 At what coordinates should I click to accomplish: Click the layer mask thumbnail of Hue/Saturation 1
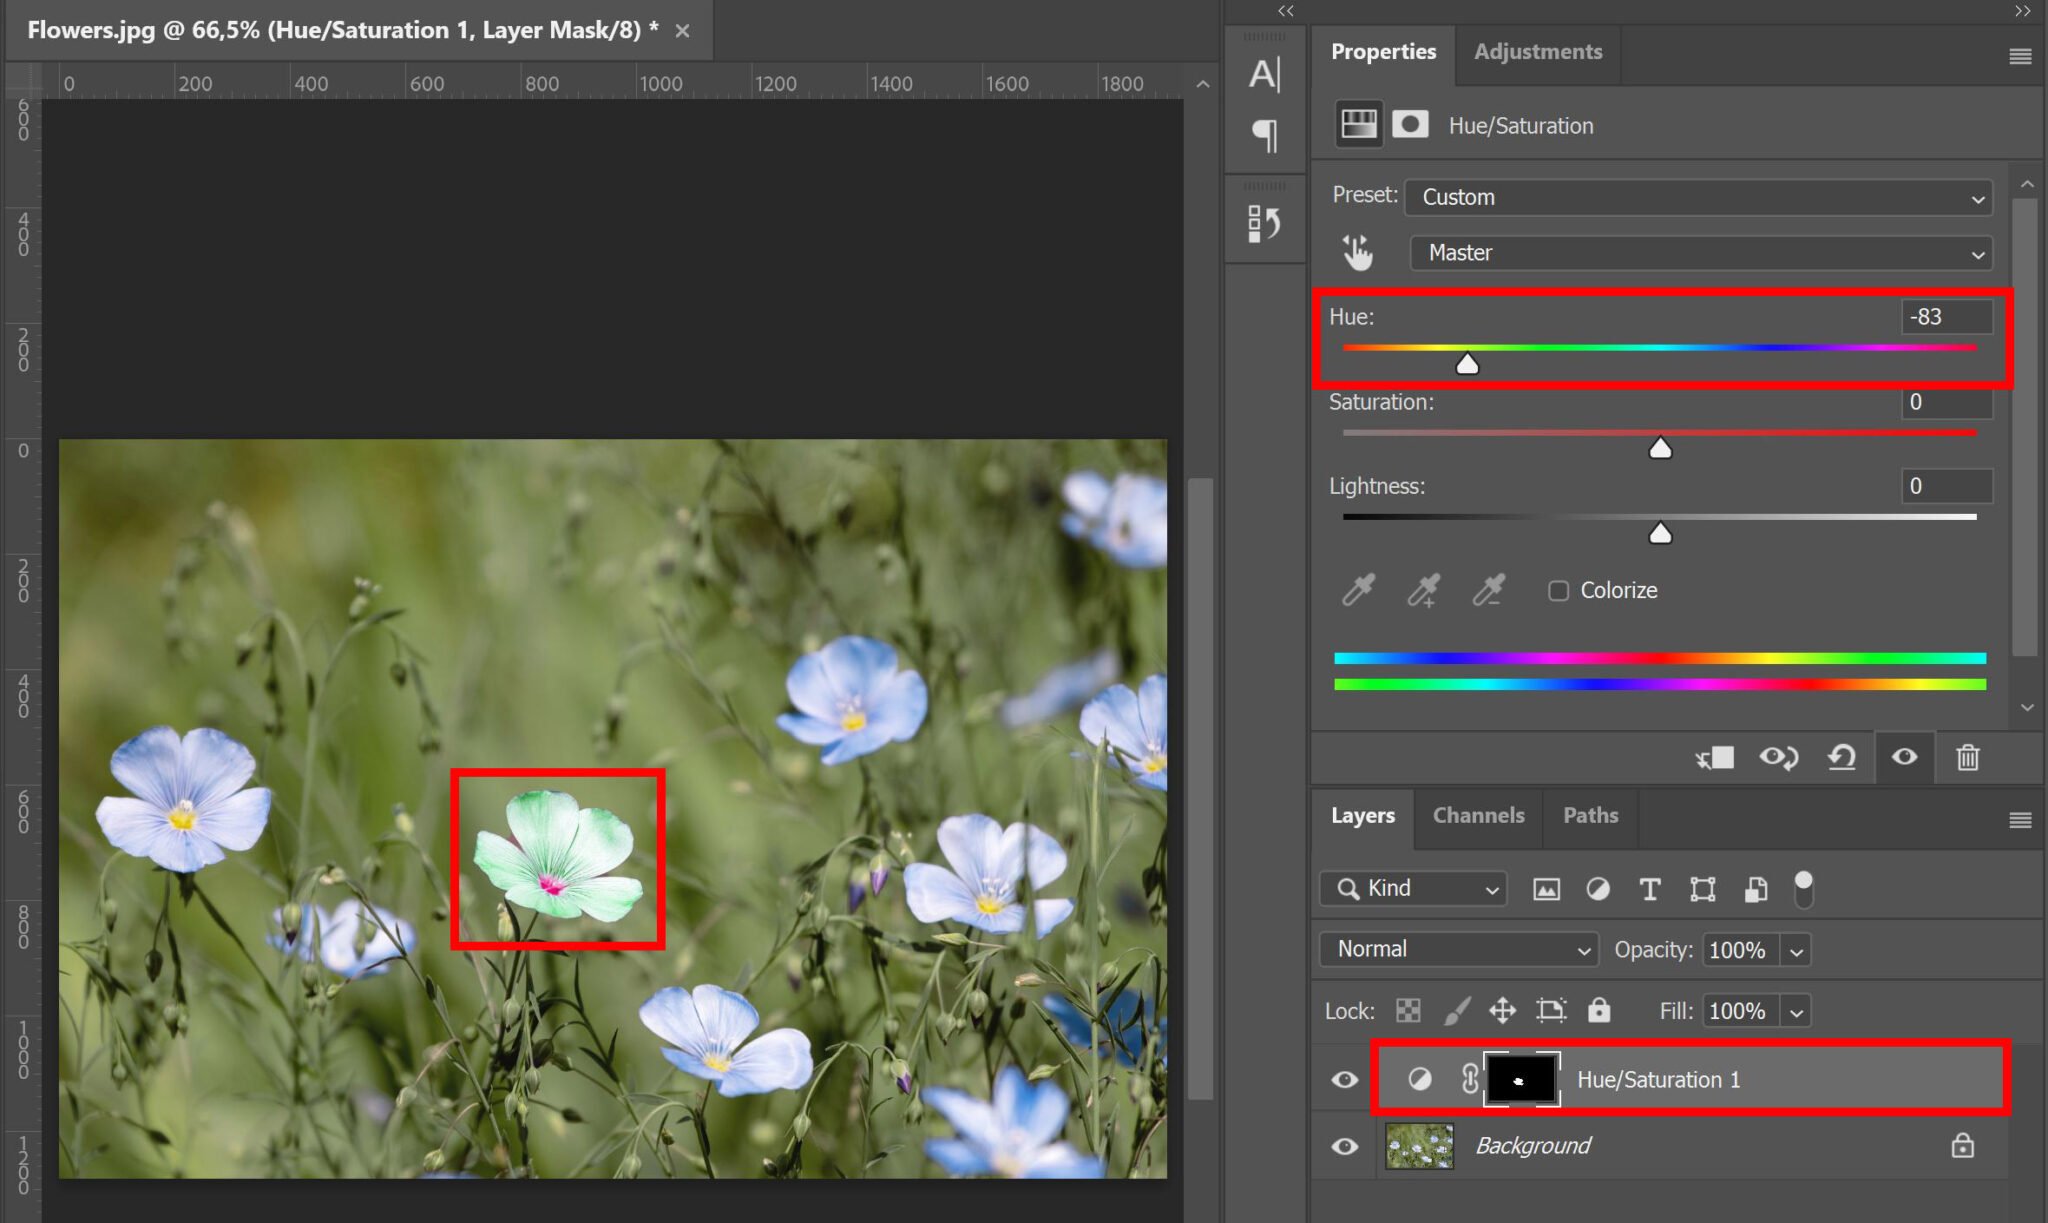click(1520, 1079)
